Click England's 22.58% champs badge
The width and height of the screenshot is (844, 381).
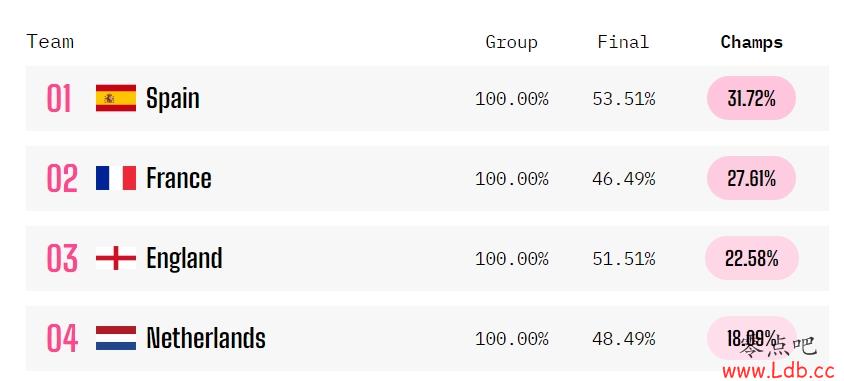pyautogui.click(x=751, y=258)
